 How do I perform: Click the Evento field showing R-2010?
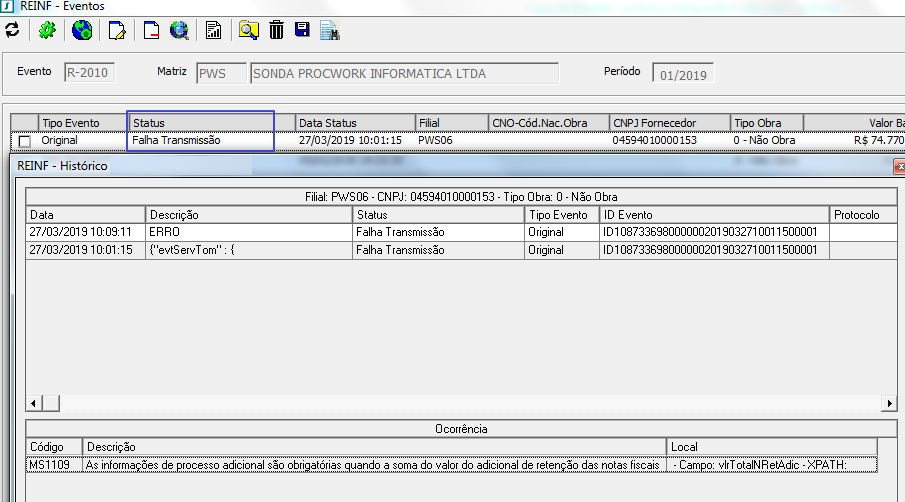tap(89, 73)
